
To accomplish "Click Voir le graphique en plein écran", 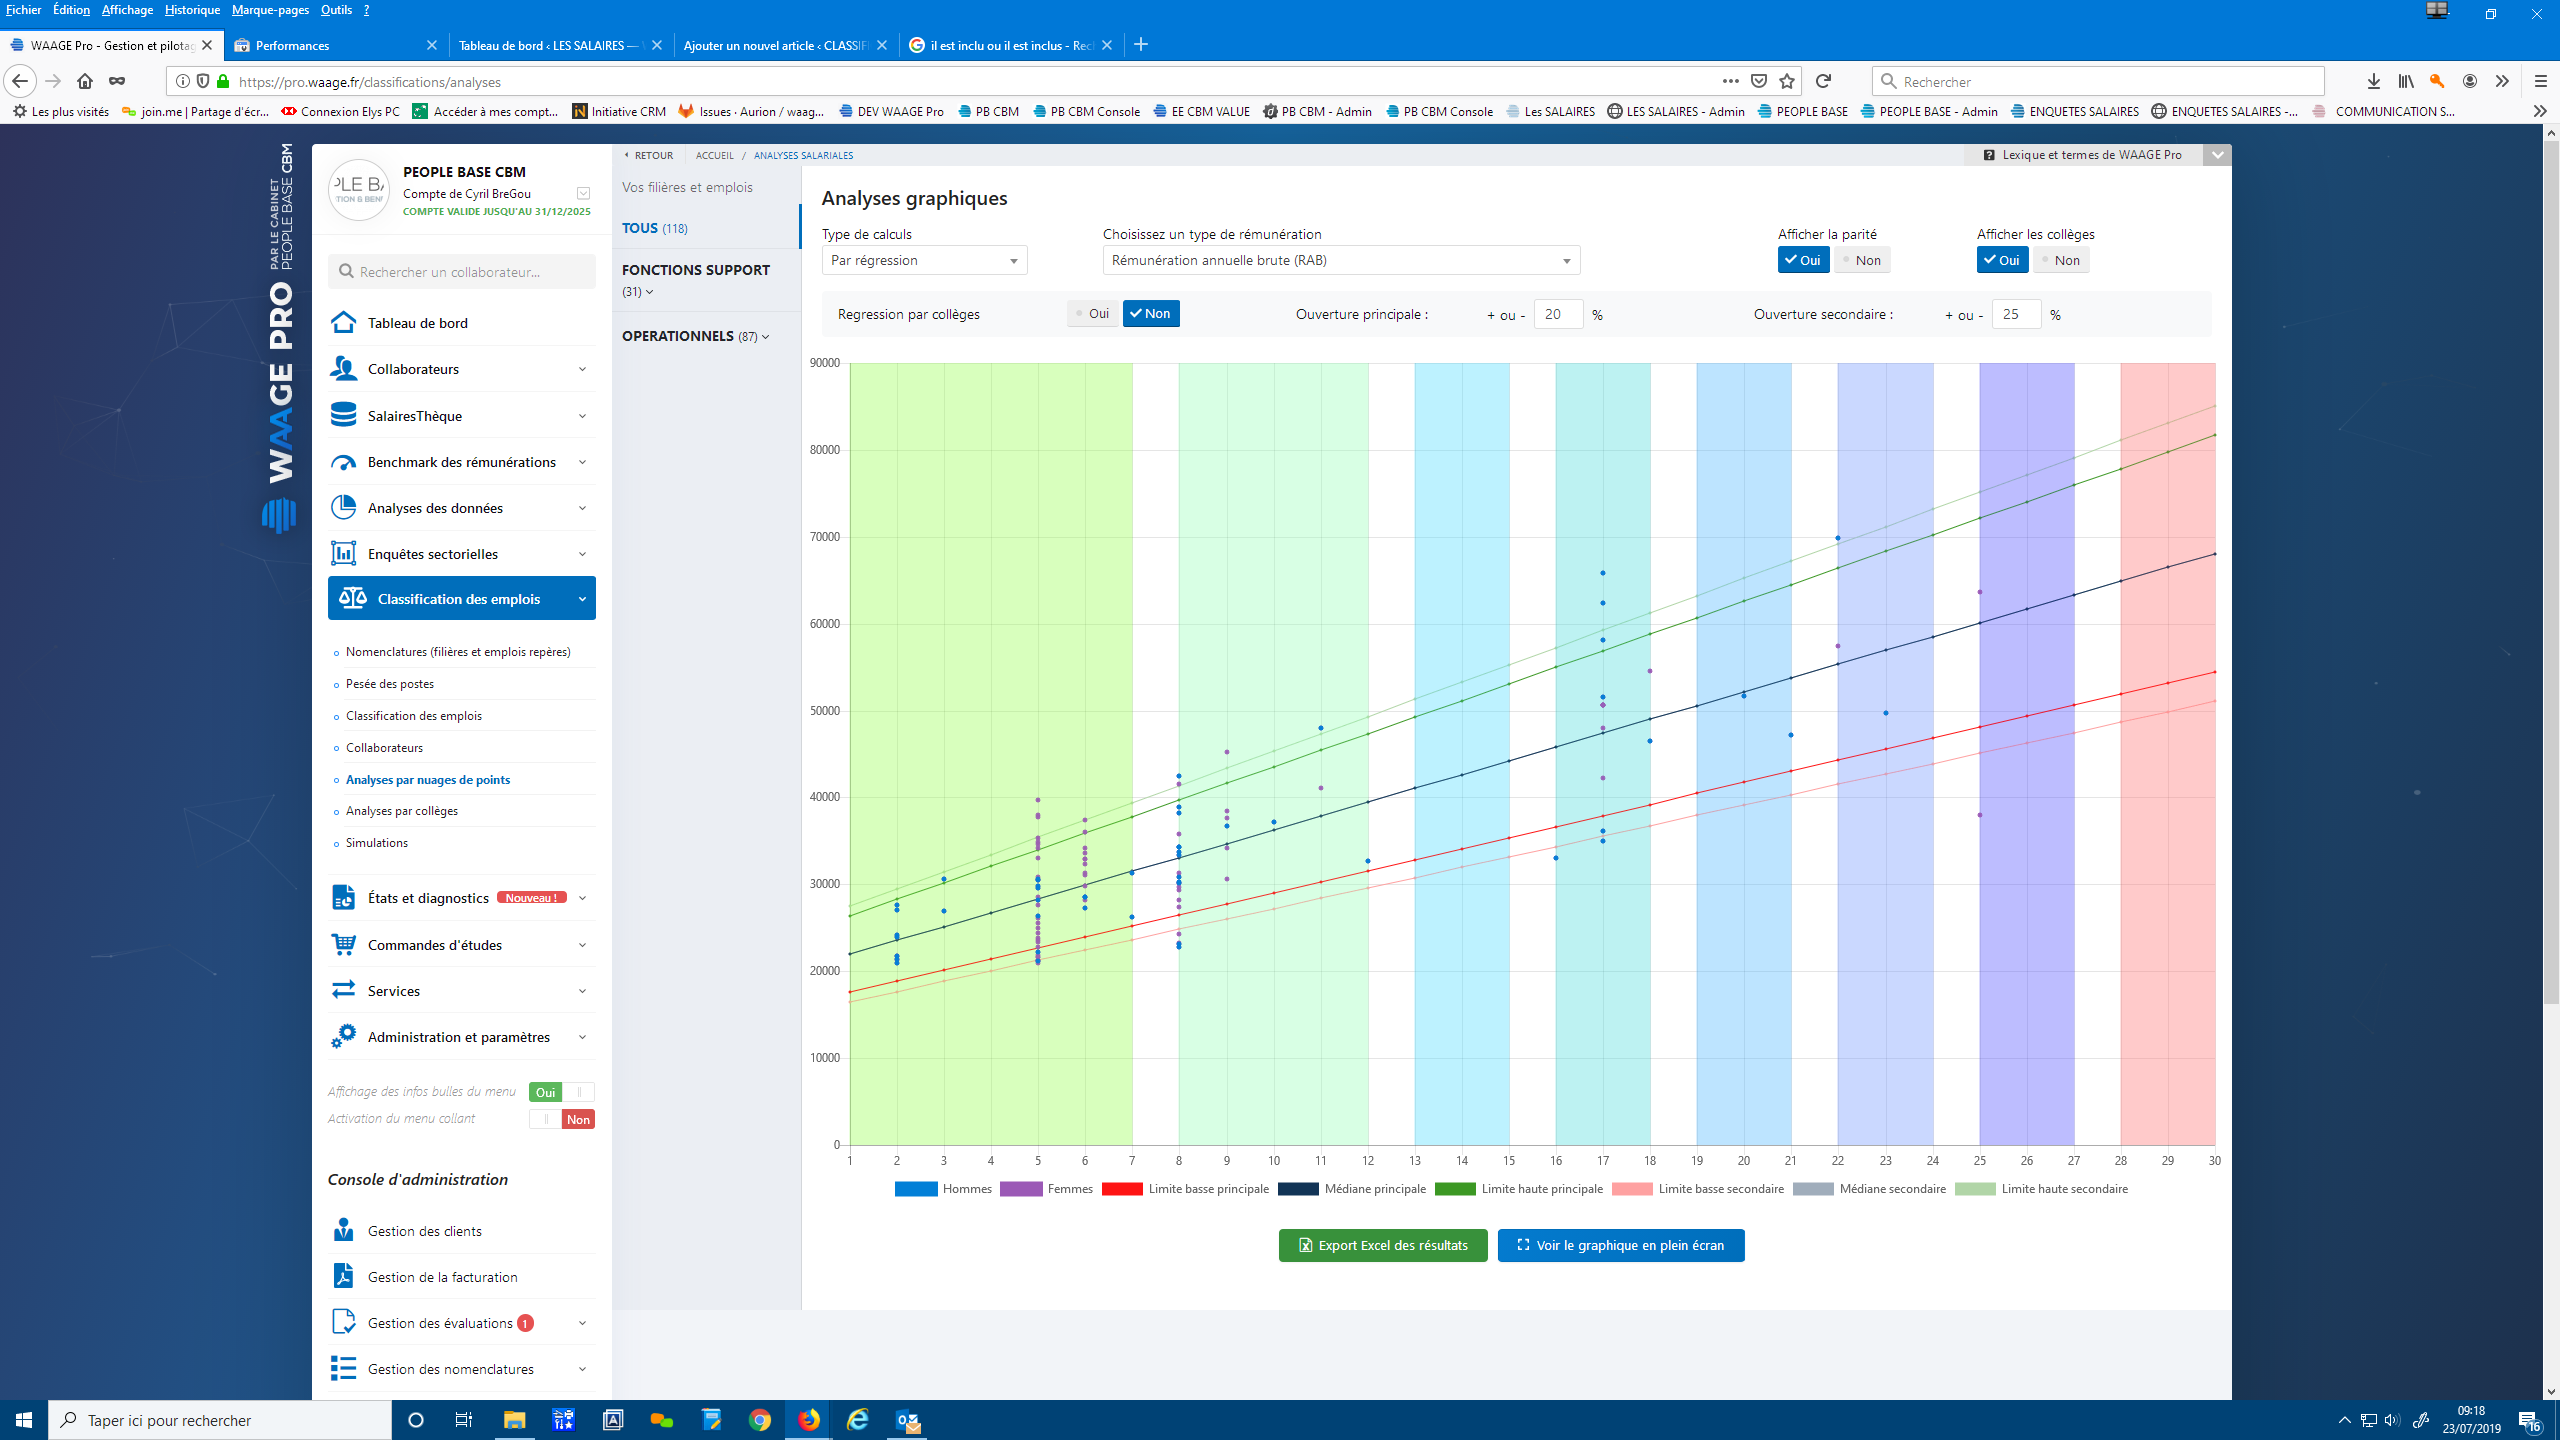I will tap(1621, 1245).
